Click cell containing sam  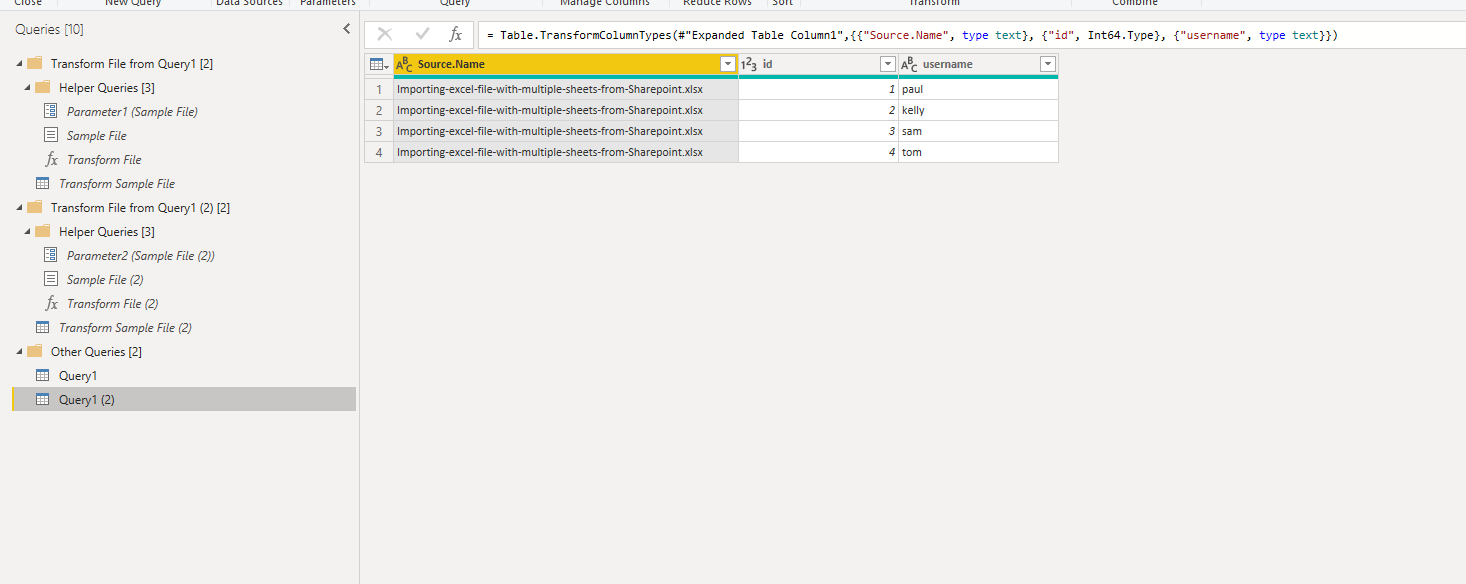point(978,131)
